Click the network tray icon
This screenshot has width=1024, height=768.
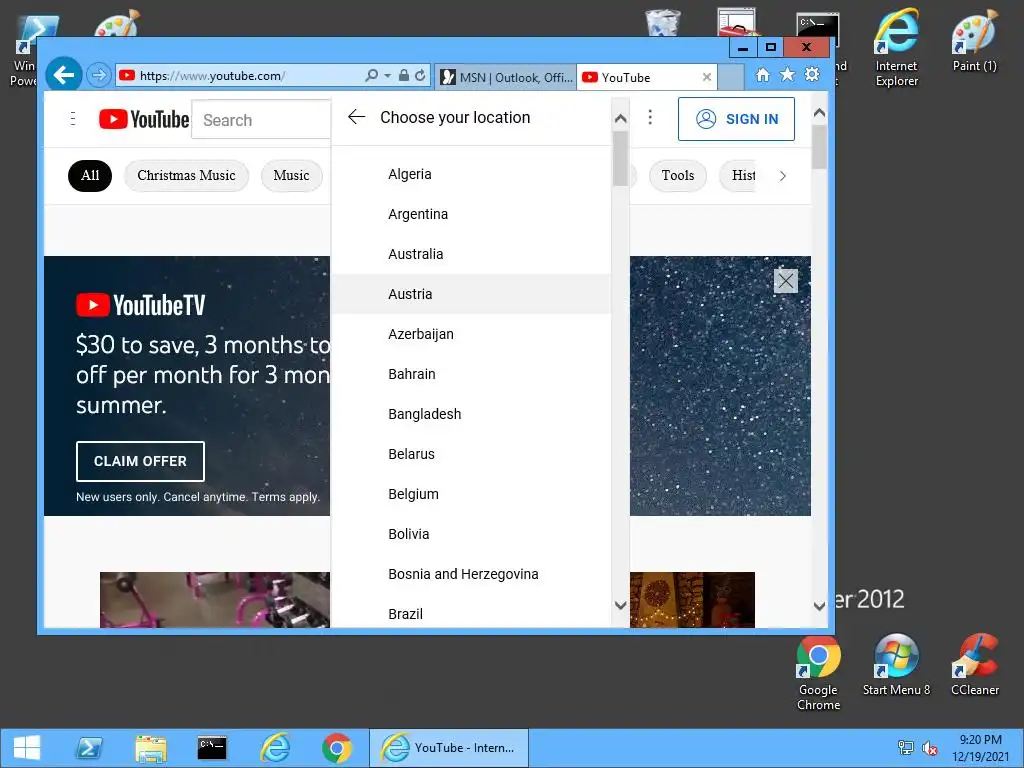point(906,748)
